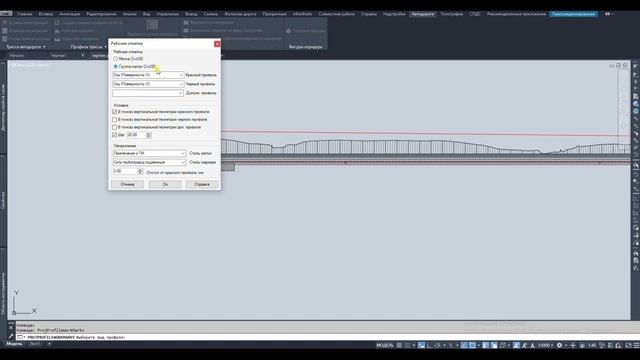Open the Свойства side palette
The height and width of the screenshot is (360, 640).
[x=3, y=200]
